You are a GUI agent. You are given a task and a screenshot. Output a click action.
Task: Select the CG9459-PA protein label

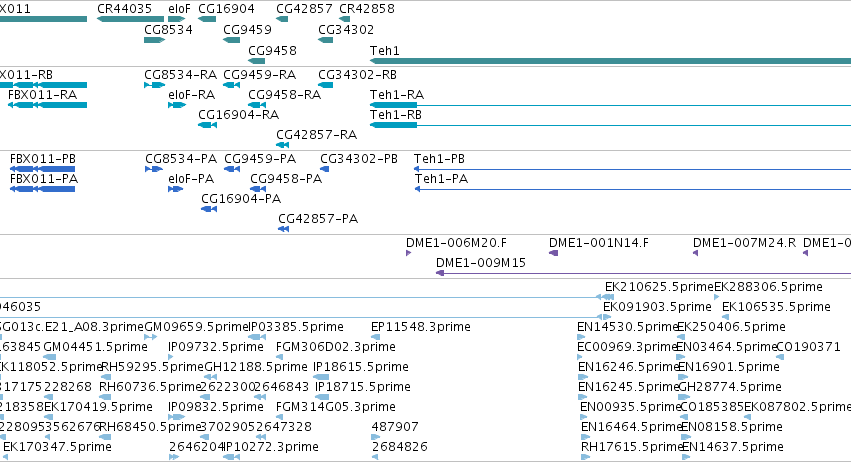[260, 159]
